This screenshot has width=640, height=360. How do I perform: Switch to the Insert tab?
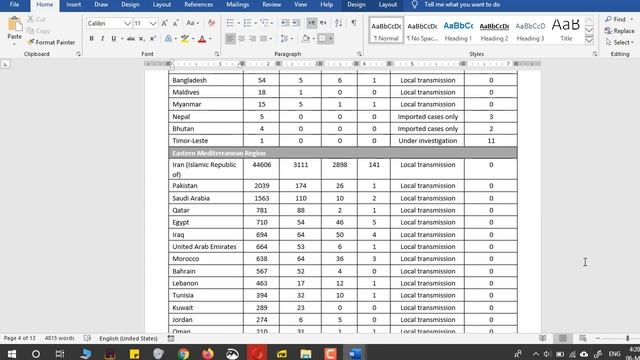click(73, 5)
